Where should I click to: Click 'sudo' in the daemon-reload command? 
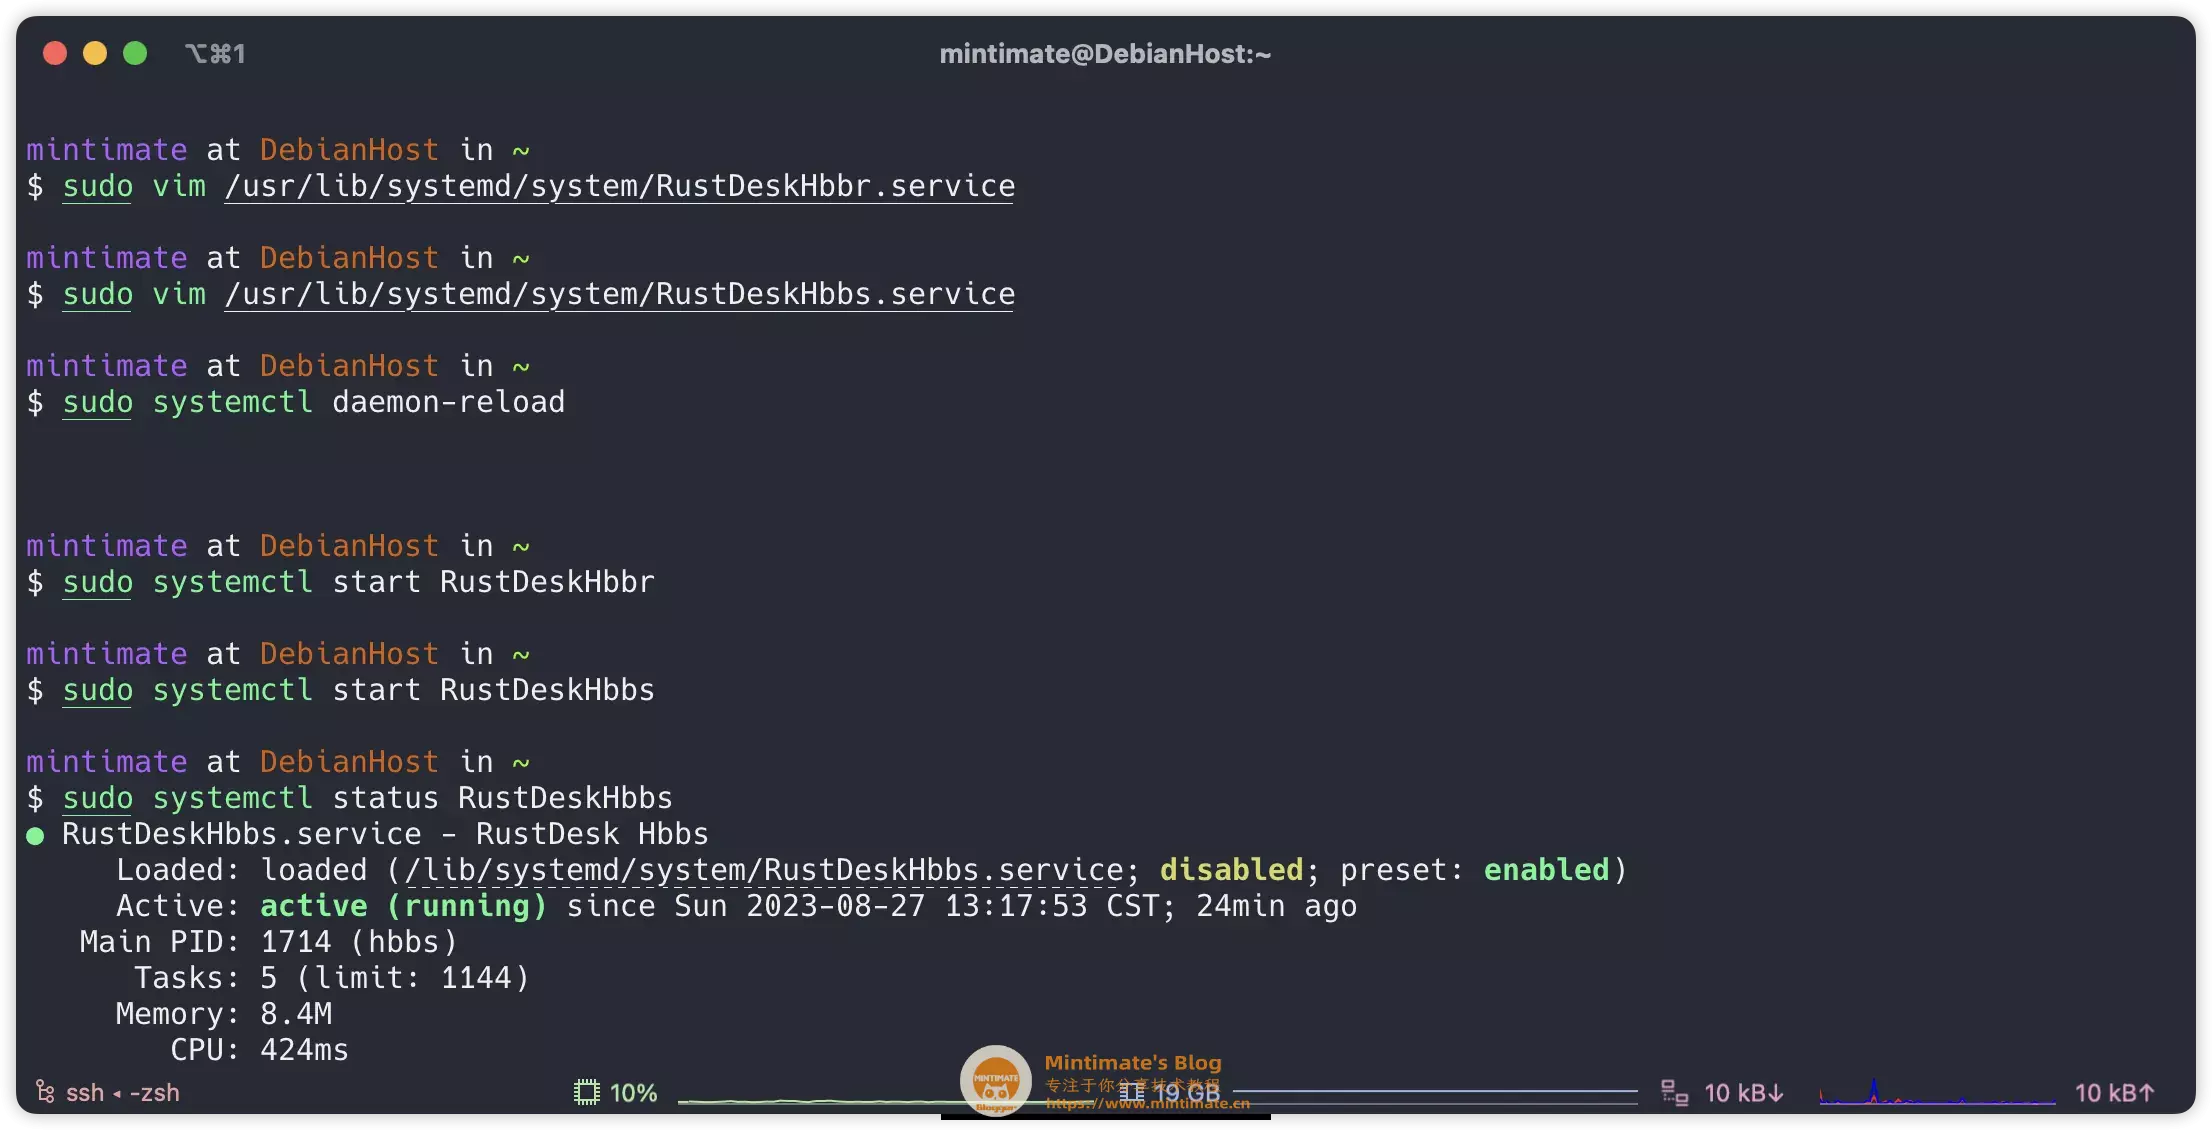tap(98, 402)
